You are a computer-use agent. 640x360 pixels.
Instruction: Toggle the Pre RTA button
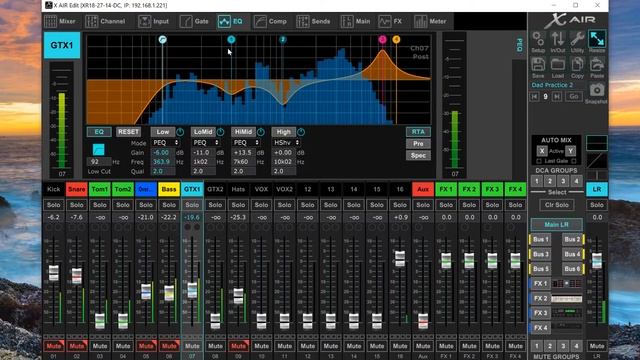418,144
